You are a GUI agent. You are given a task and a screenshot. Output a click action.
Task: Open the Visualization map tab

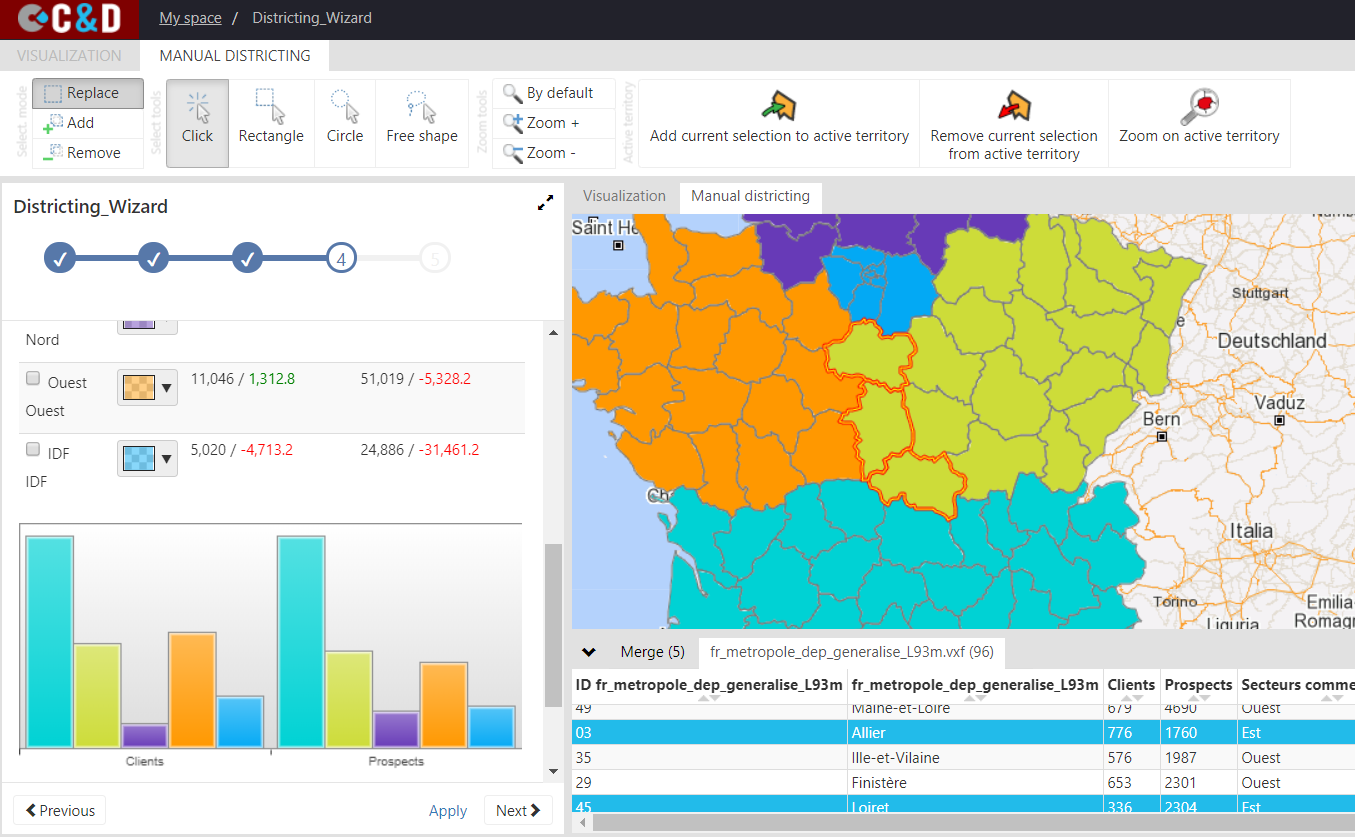coord(624,197)
